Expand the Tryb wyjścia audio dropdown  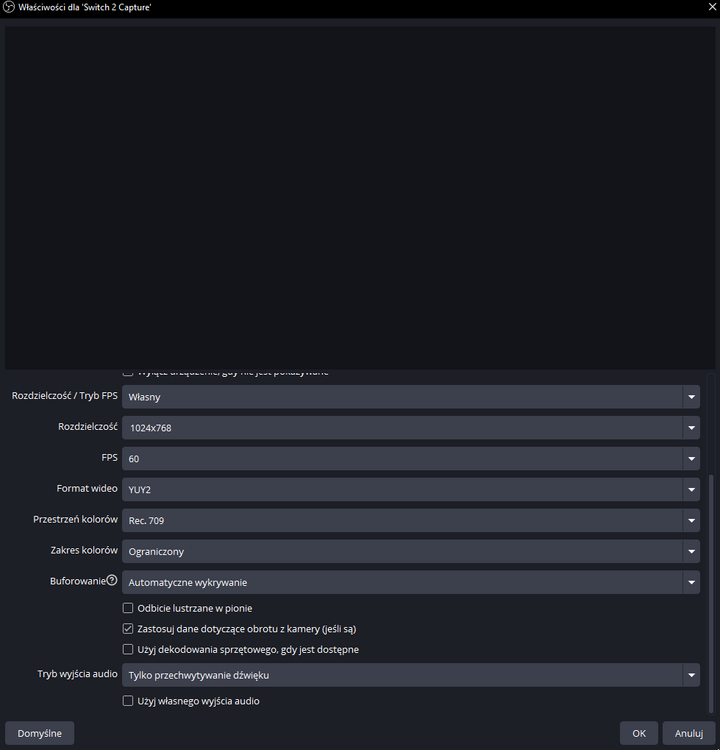click(x=410, y=676)
